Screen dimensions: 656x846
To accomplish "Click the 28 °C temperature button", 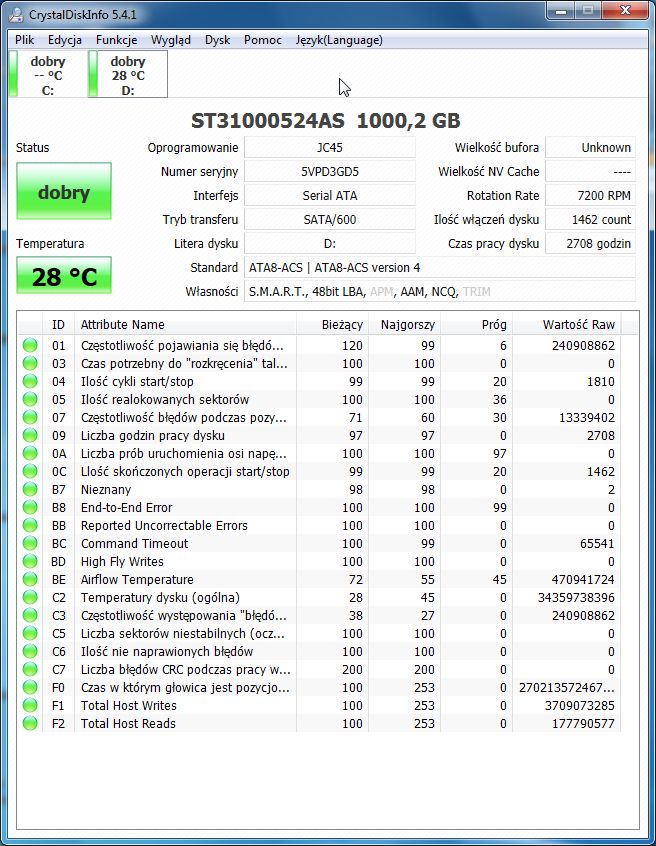I will [x=64, y=276].
